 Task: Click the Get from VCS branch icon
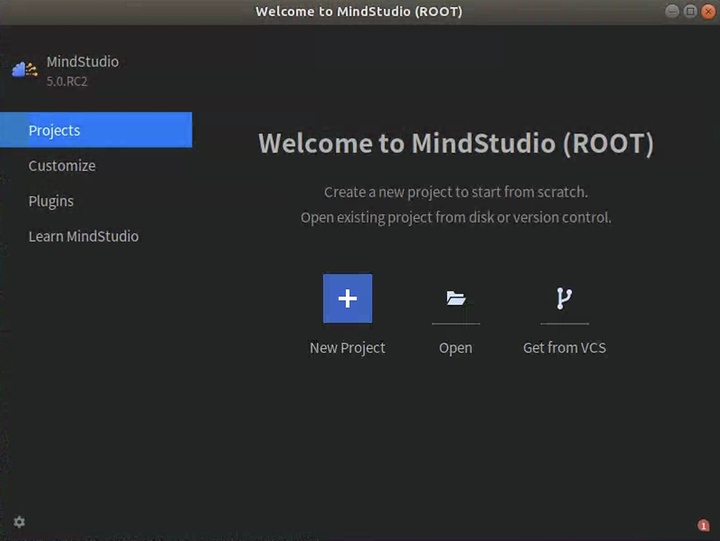click(564, 298)
